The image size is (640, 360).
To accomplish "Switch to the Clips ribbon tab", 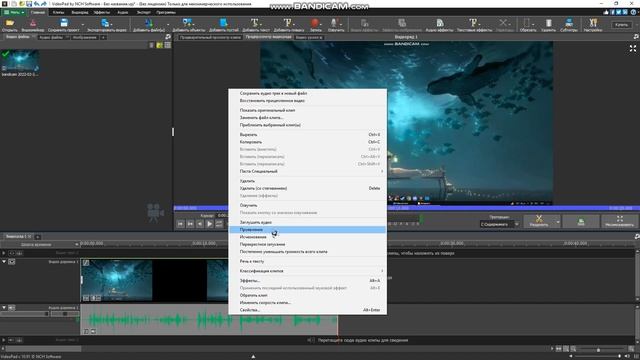I will (x=58, y=12).
